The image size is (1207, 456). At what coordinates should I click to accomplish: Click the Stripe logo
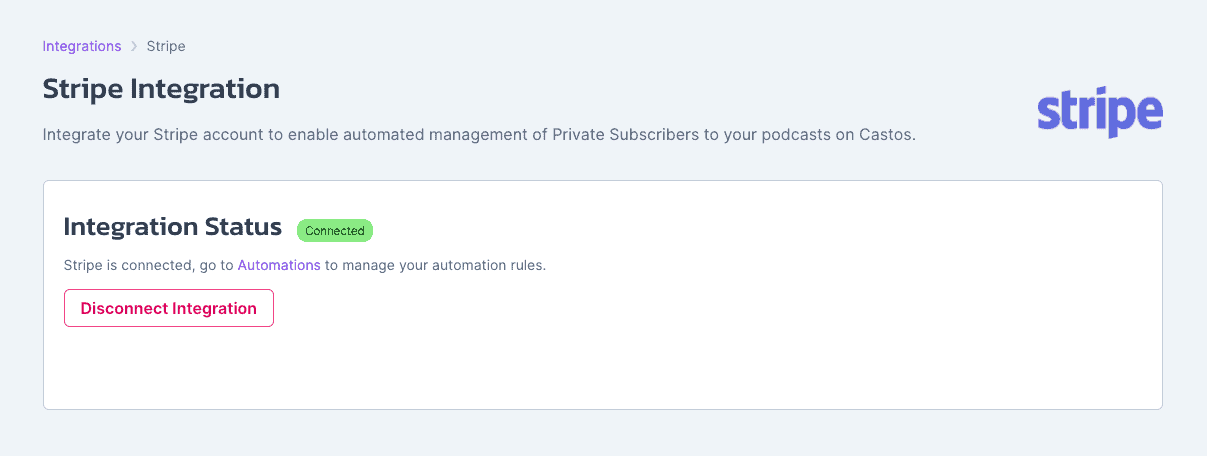(1100, 113)
